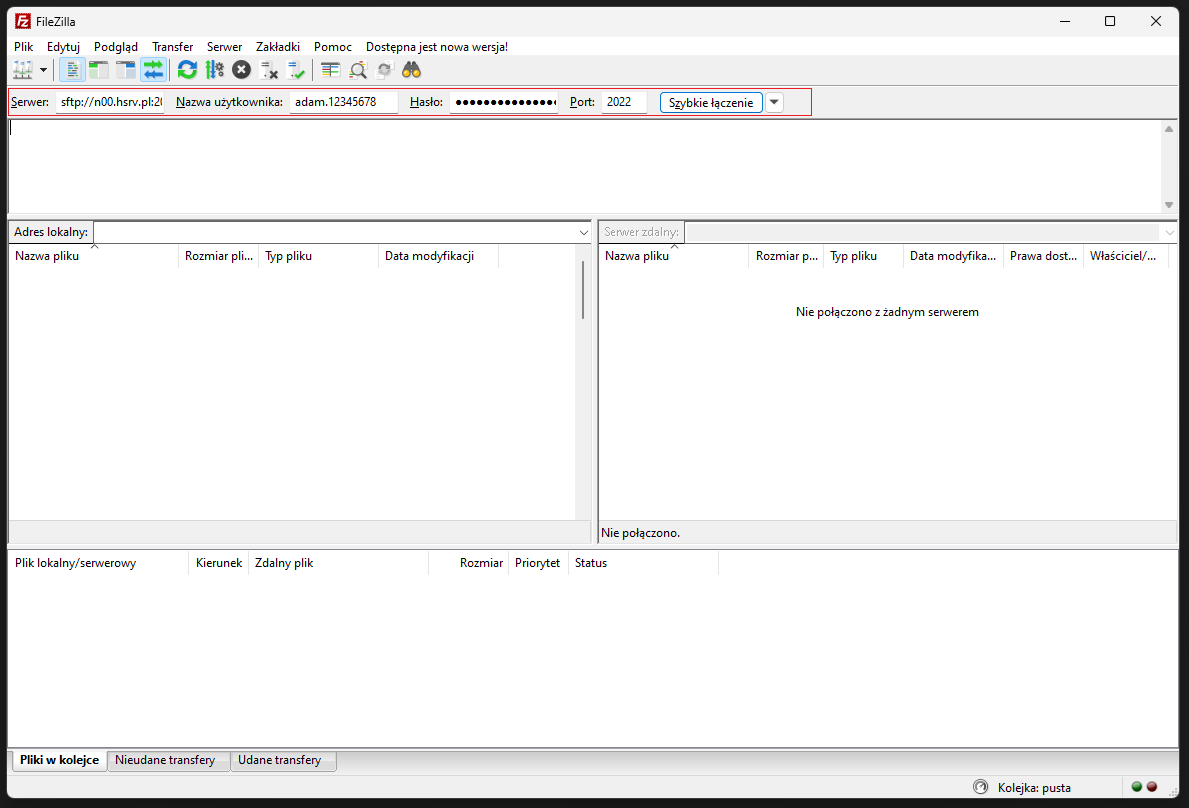The width and height of the screenshot is (1189, 808).
Task: Click the Hasło password field
Action: point(503,101)
